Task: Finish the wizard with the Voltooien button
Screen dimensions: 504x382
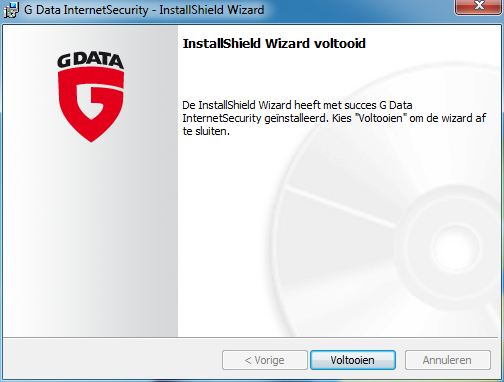Action: pos(353,360)
